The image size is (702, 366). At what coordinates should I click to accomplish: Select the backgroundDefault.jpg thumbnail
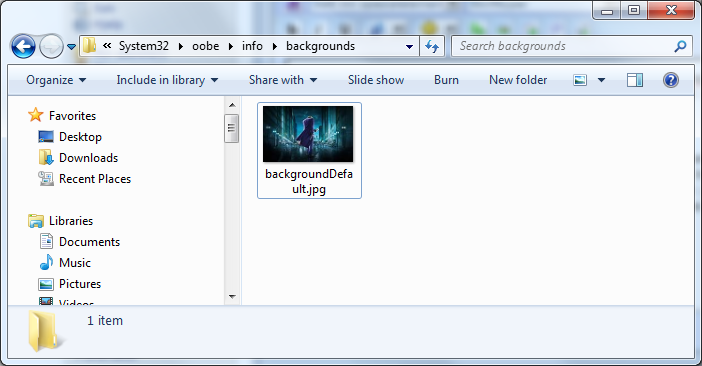pyautogui.click(x=309, y=150)
